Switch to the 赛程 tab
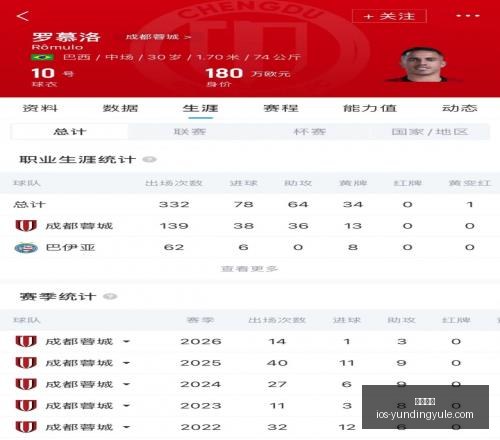The width and height of the screenshot is (500, 440). [x=281, y=108]
